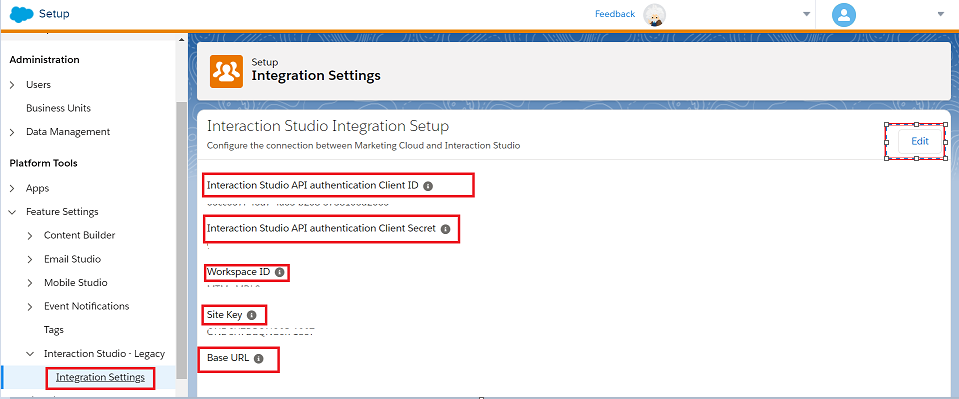The width and height of the screenshot is (959, 399).
Task: Expand the Apps tree node
Action: (x=12, y=188)
